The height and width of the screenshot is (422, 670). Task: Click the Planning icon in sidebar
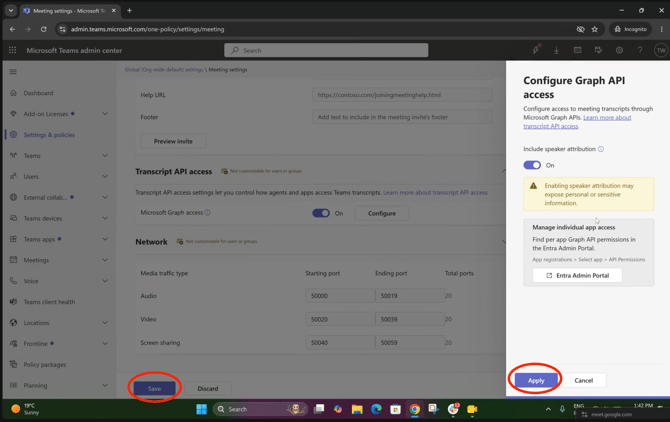(13, 385)
